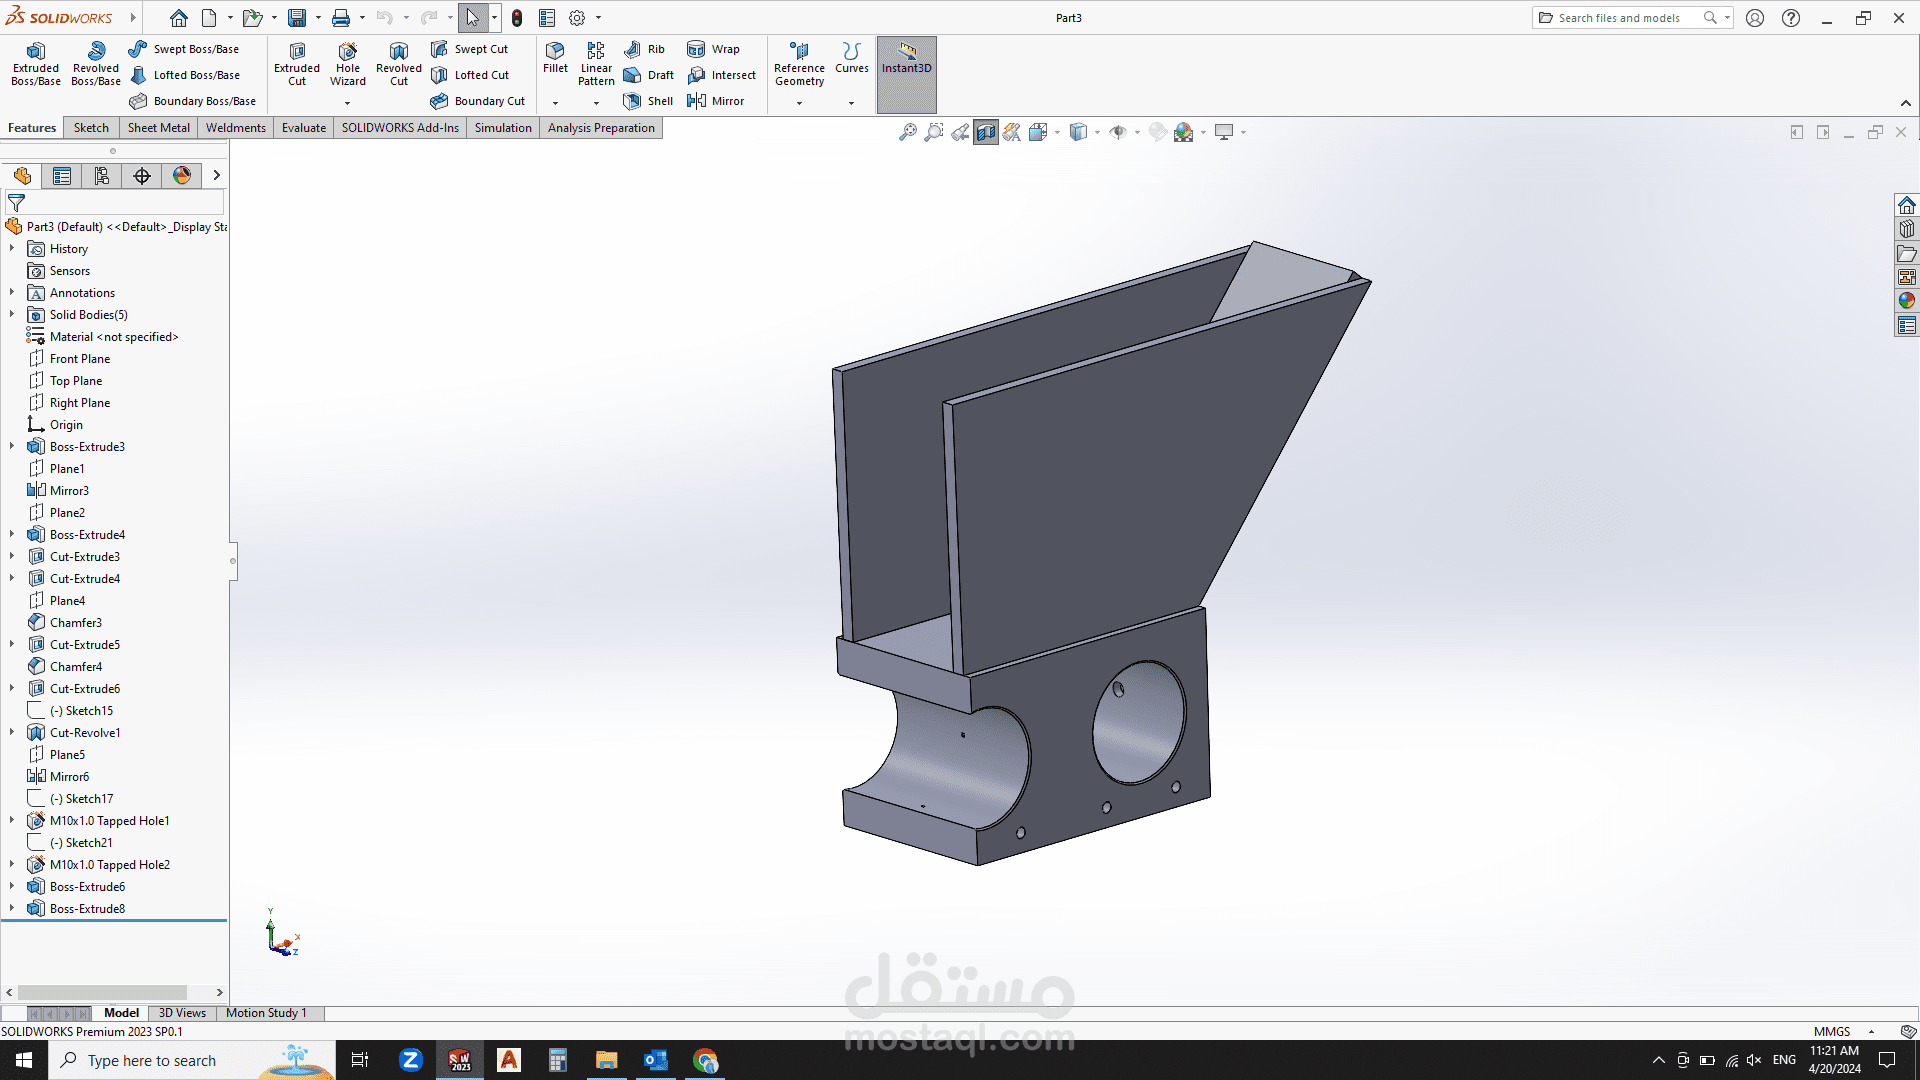This screenshot has width=1920, height=1080.
Task: Choose the Lofted Cut tool
Action: 470,75
